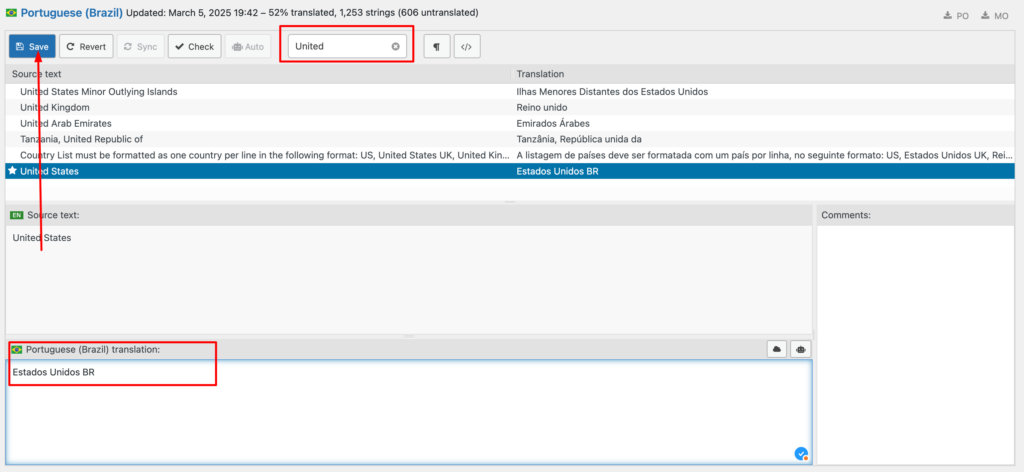Click the Brazil flag icon in the title
1024x472 pixels.
click(11, 13)
